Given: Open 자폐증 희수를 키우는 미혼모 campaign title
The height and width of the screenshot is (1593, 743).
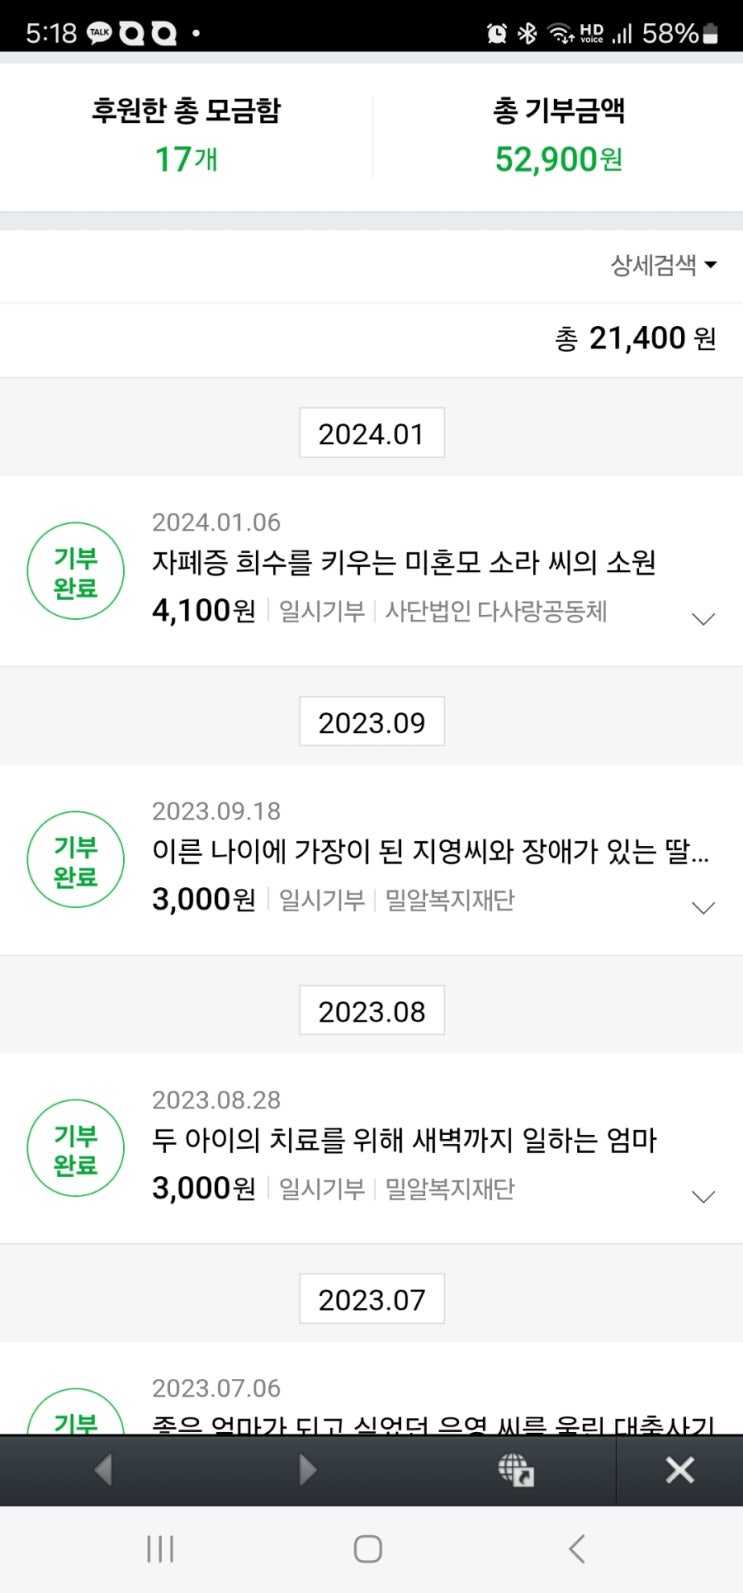Looking at the screenshot, I should click(x=404, y=563).
